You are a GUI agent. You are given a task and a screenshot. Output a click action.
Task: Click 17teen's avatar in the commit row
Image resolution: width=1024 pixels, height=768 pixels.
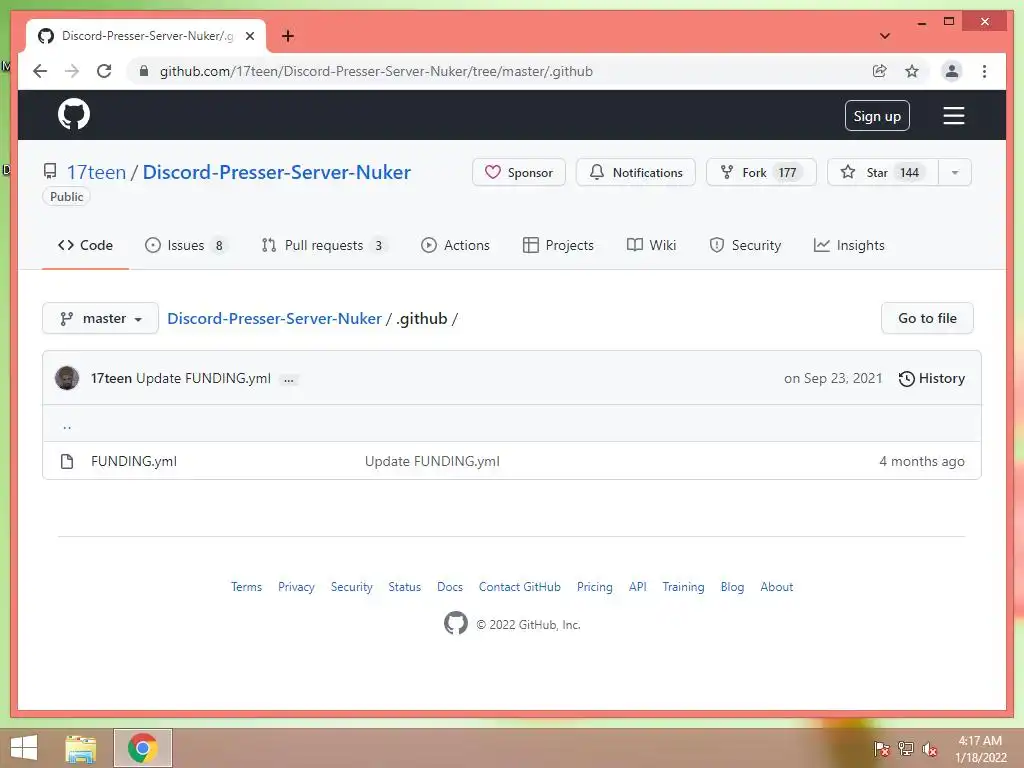click(x=67, y=377)
